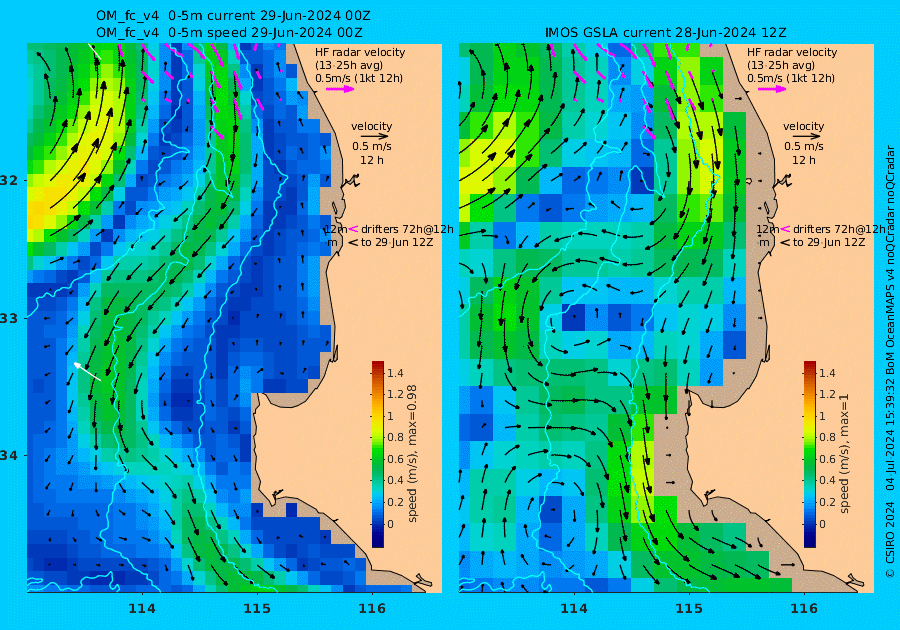
Task: Click the 'velocity' legend word in IMOS GSLA panel
Action: click(x=804, y=126)
